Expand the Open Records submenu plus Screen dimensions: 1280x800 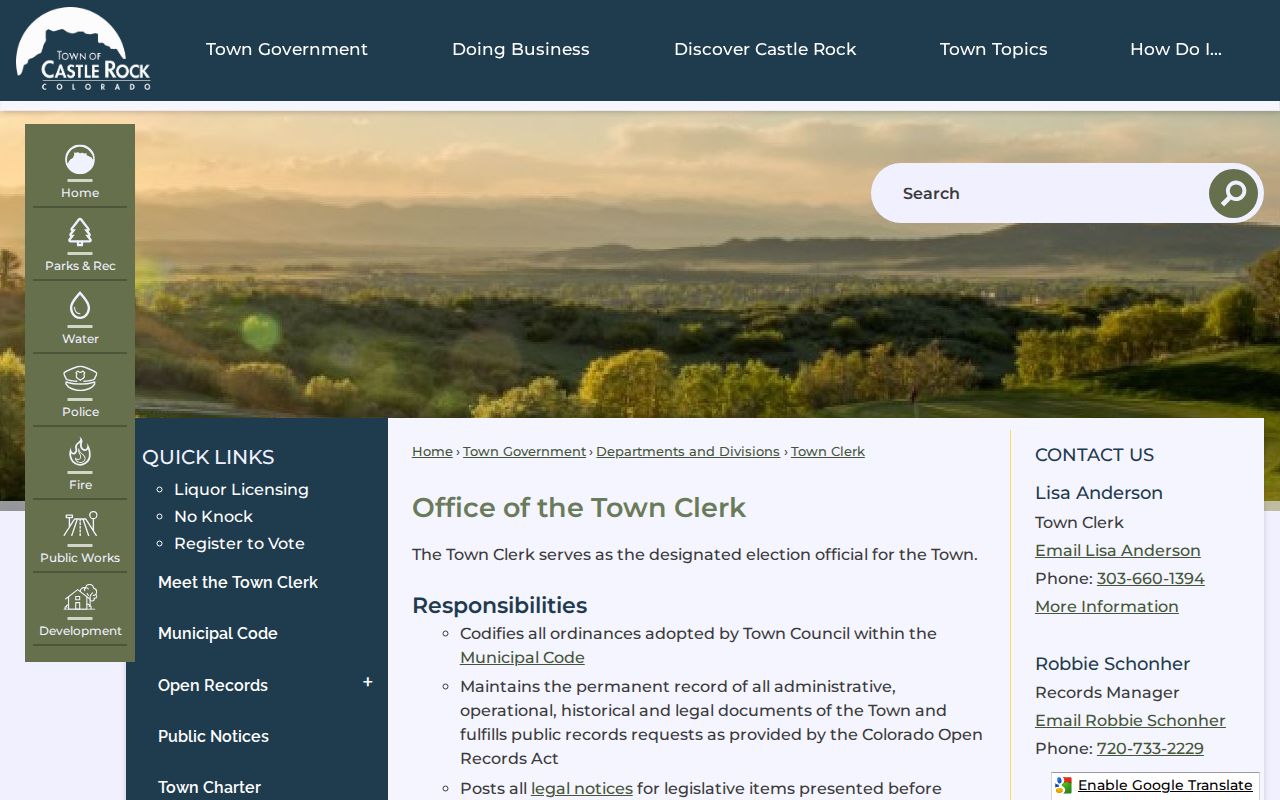click(x=367, y=682)
